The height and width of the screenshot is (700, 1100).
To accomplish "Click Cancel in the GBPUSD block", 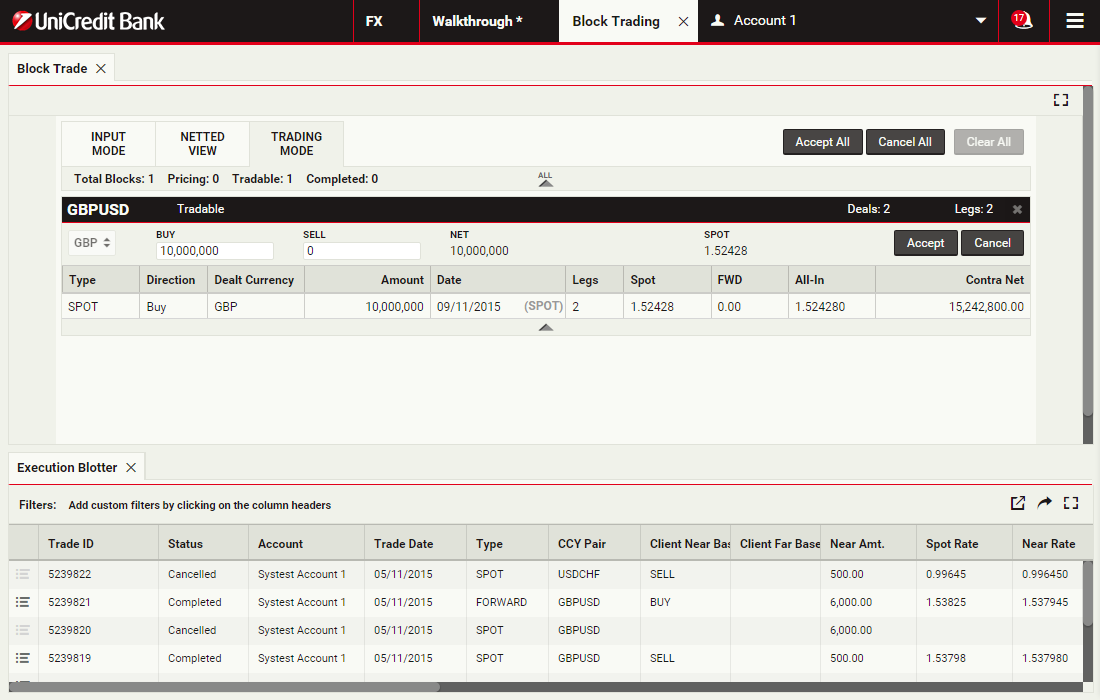I will pyautogui.click(x=992, y=243).
